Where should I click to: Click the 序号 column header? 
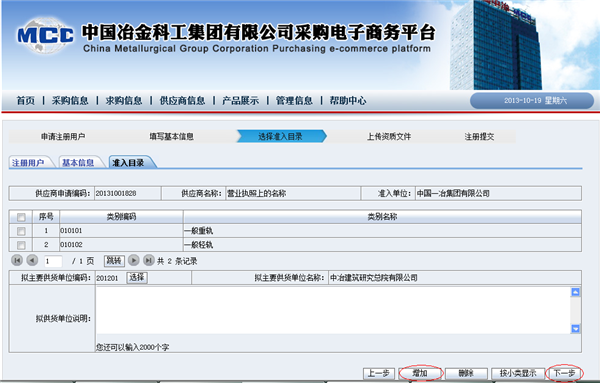pos(46,217)
